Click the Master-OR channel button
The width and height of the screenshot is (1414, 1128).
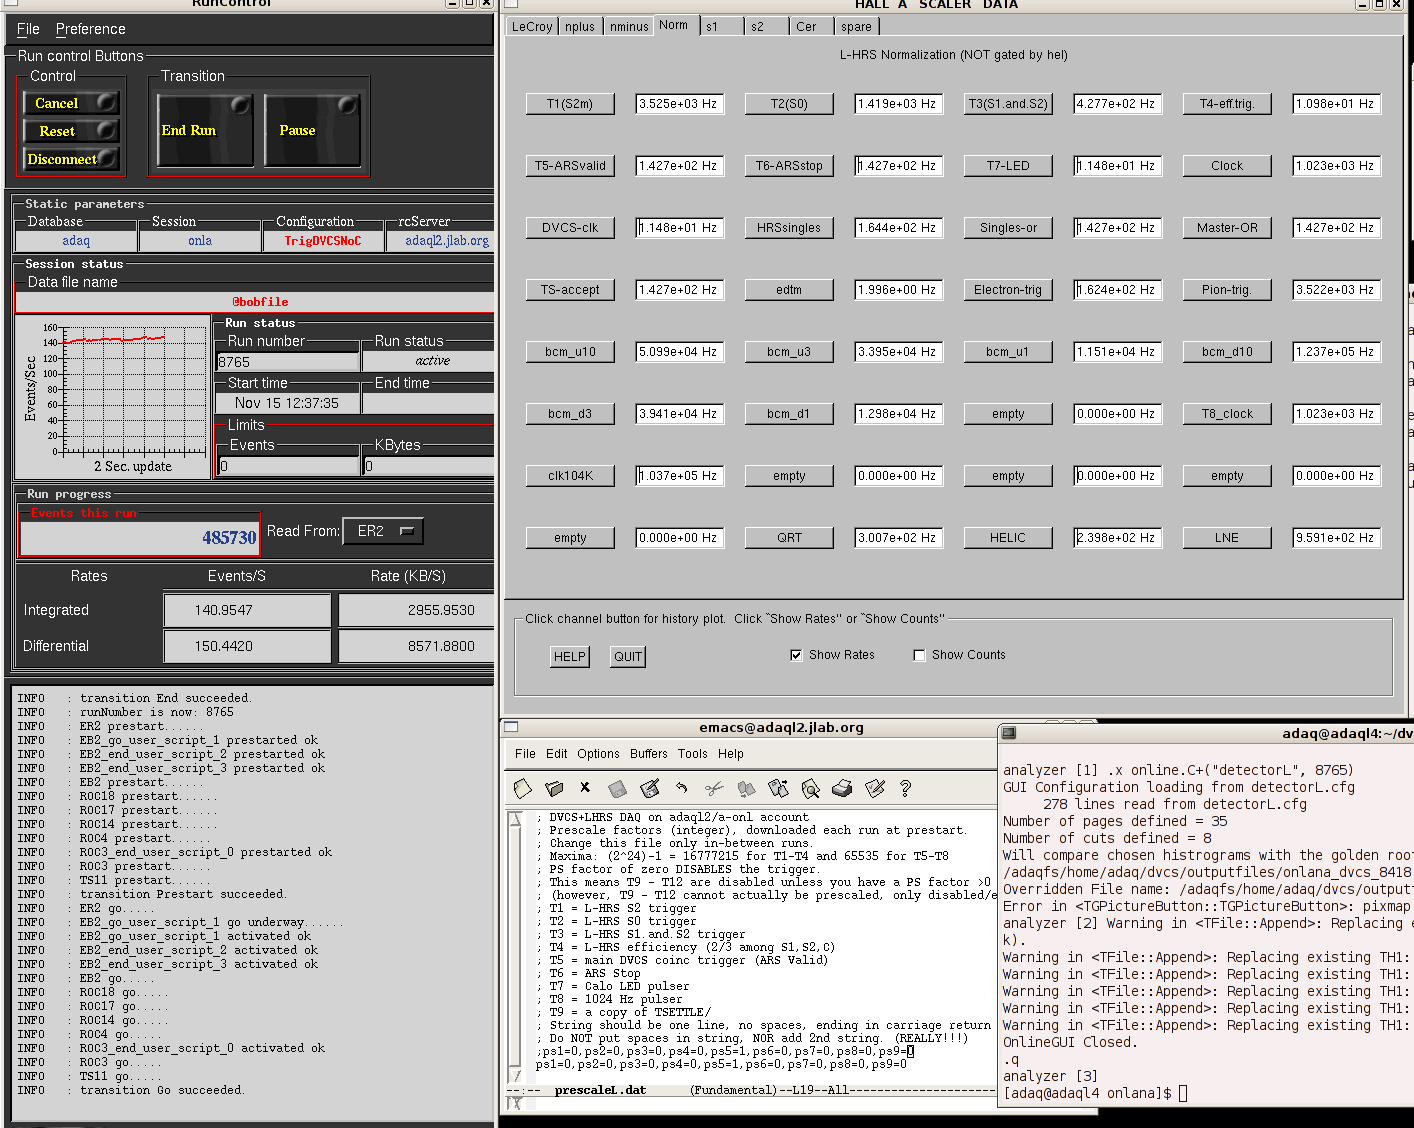pos(1227,228)
